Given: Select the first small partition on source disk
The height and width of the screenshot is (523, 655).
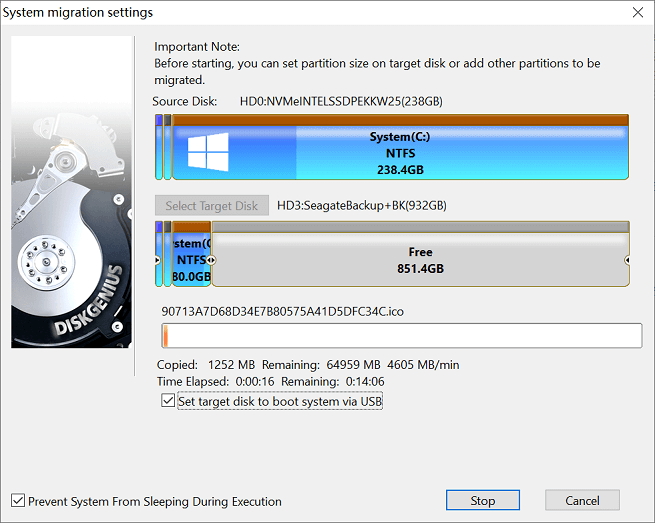Looking at the screenshot, I should tap(158, 150).
